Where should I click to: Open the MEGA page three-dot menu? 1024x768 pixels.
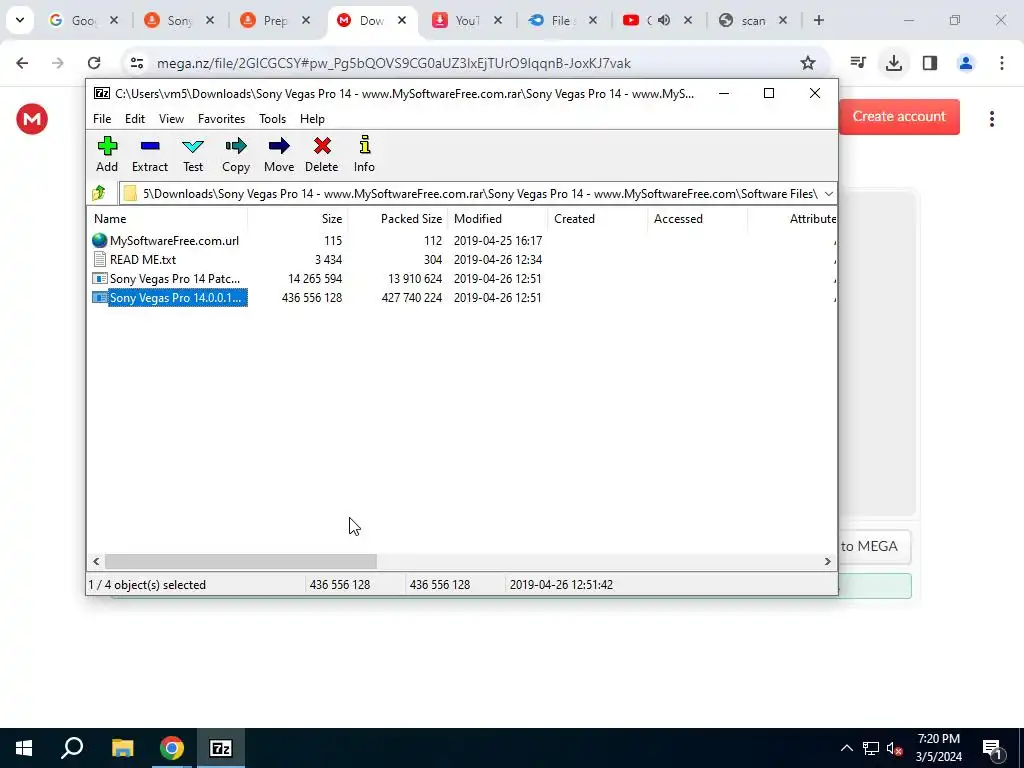point(991,119)
